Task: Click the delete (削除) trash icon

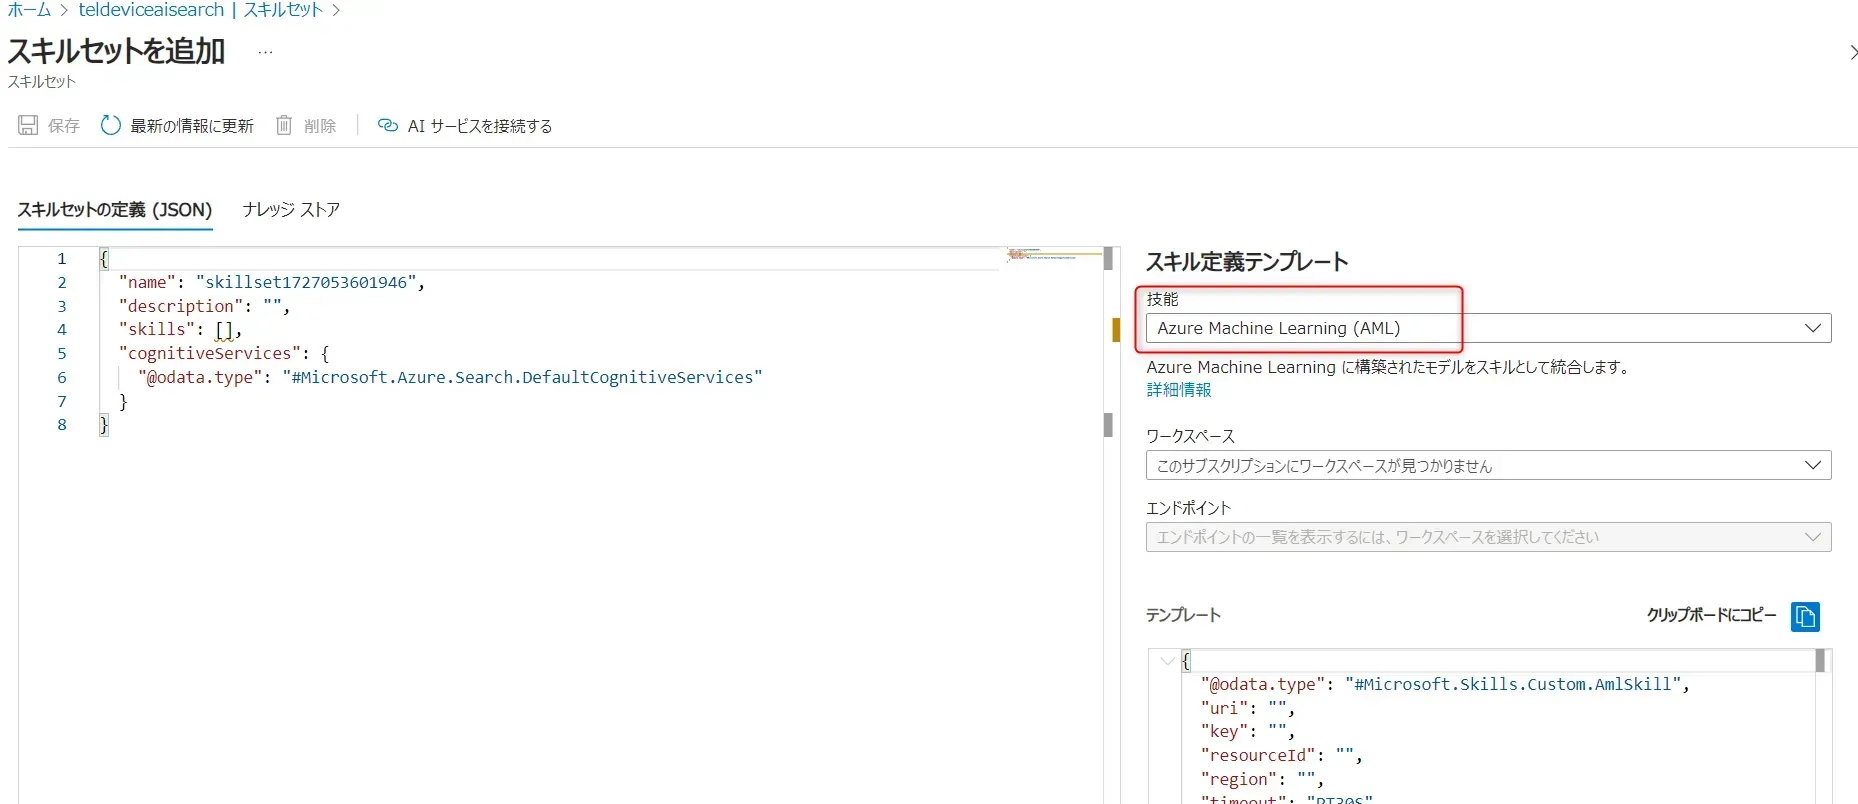Action: point(284,125)
